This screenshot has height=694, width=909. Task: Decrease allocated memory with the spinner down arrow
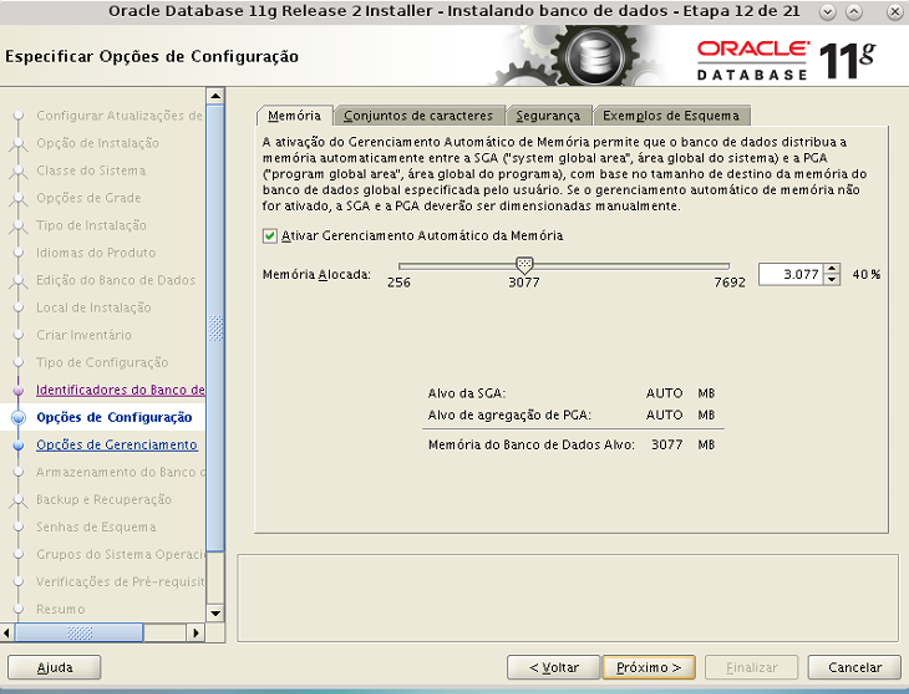pyautogui.click(x=832, y=279)
